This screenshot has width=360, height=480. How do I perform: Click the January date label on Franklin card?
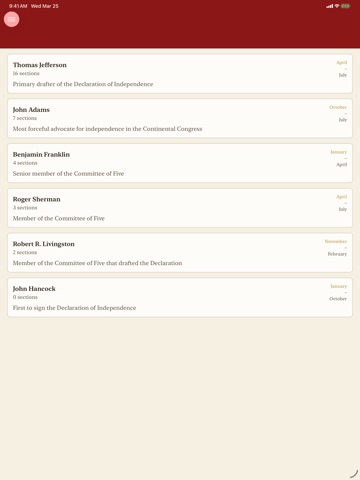pyautogui.click(x=339, y=152)
